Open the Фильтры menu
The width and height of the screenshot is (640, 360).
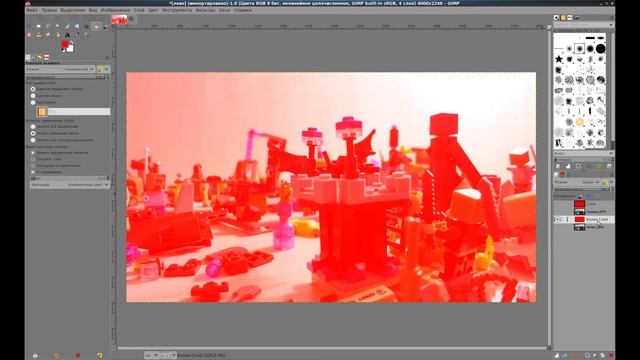click(205, 10)
